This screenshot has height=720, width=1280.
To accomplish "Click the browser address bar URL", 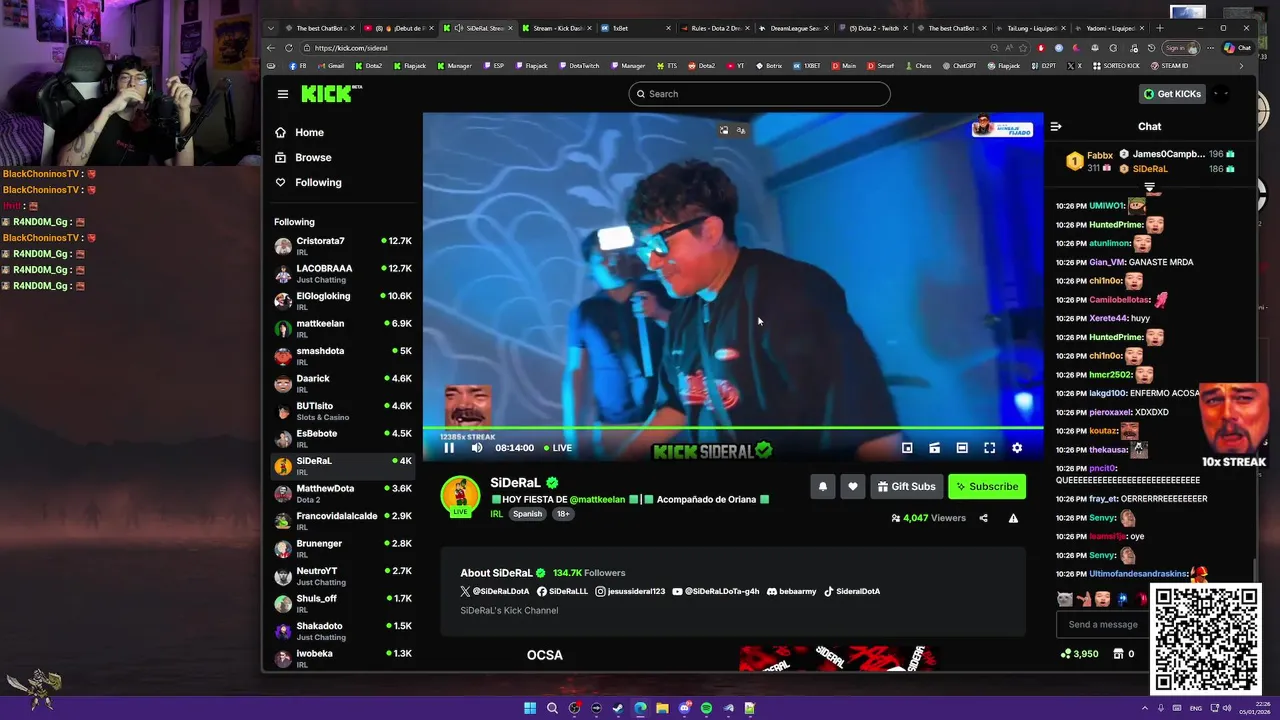I will point(351,48).
